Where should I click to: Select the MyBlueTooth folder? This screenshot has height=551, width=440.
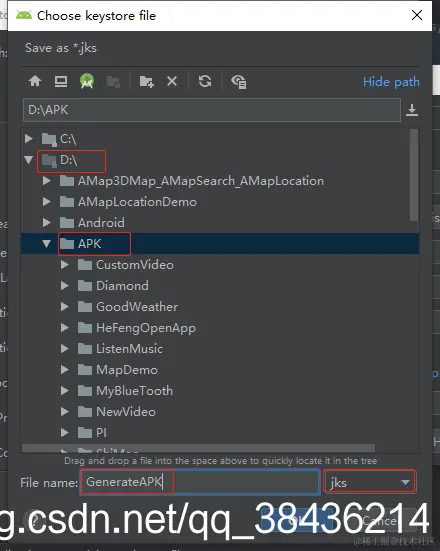point(135,391)
